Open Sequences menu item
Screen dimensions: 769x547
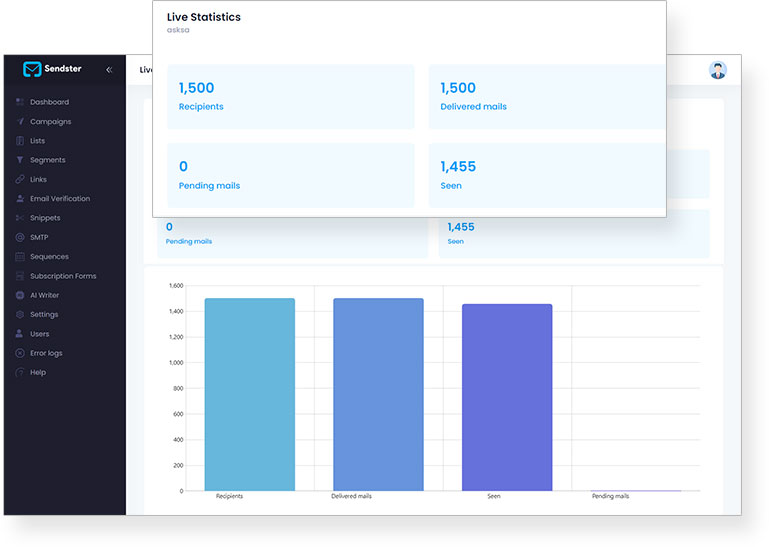(x=49, y=257)
